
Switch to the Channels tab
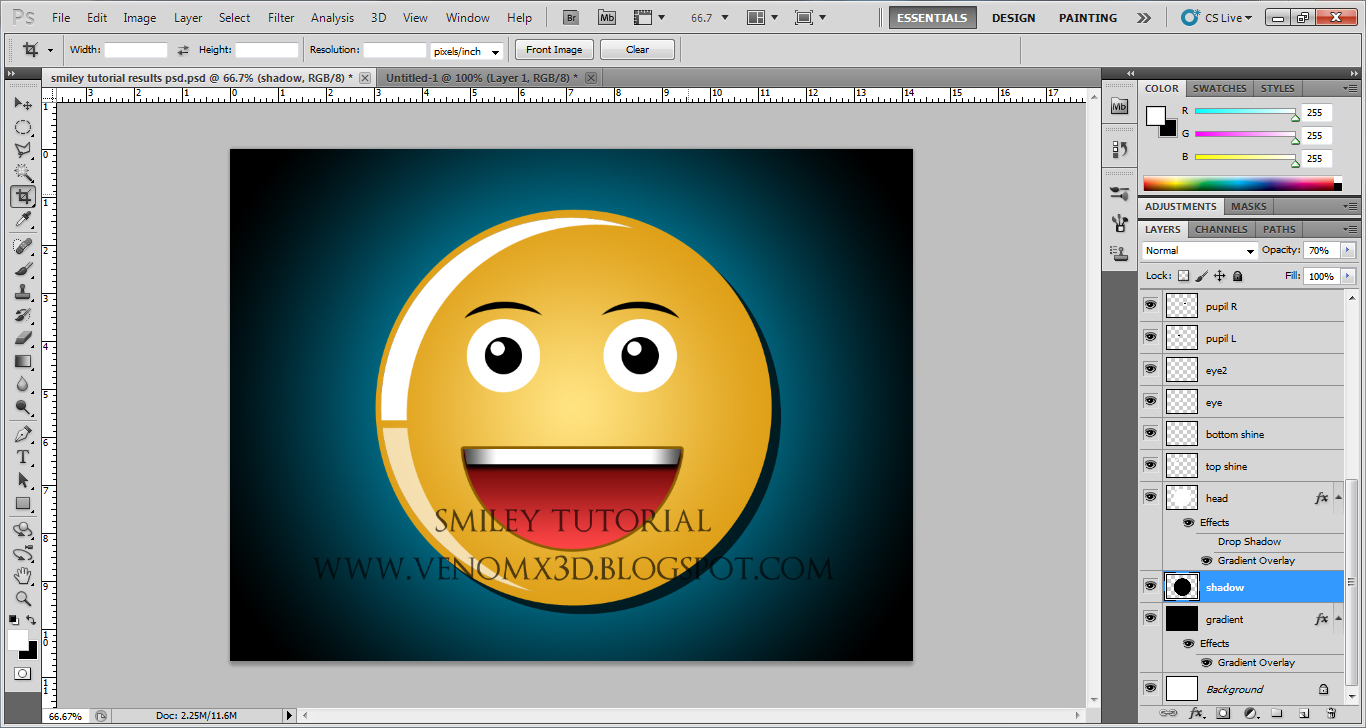click(1220, 229)
